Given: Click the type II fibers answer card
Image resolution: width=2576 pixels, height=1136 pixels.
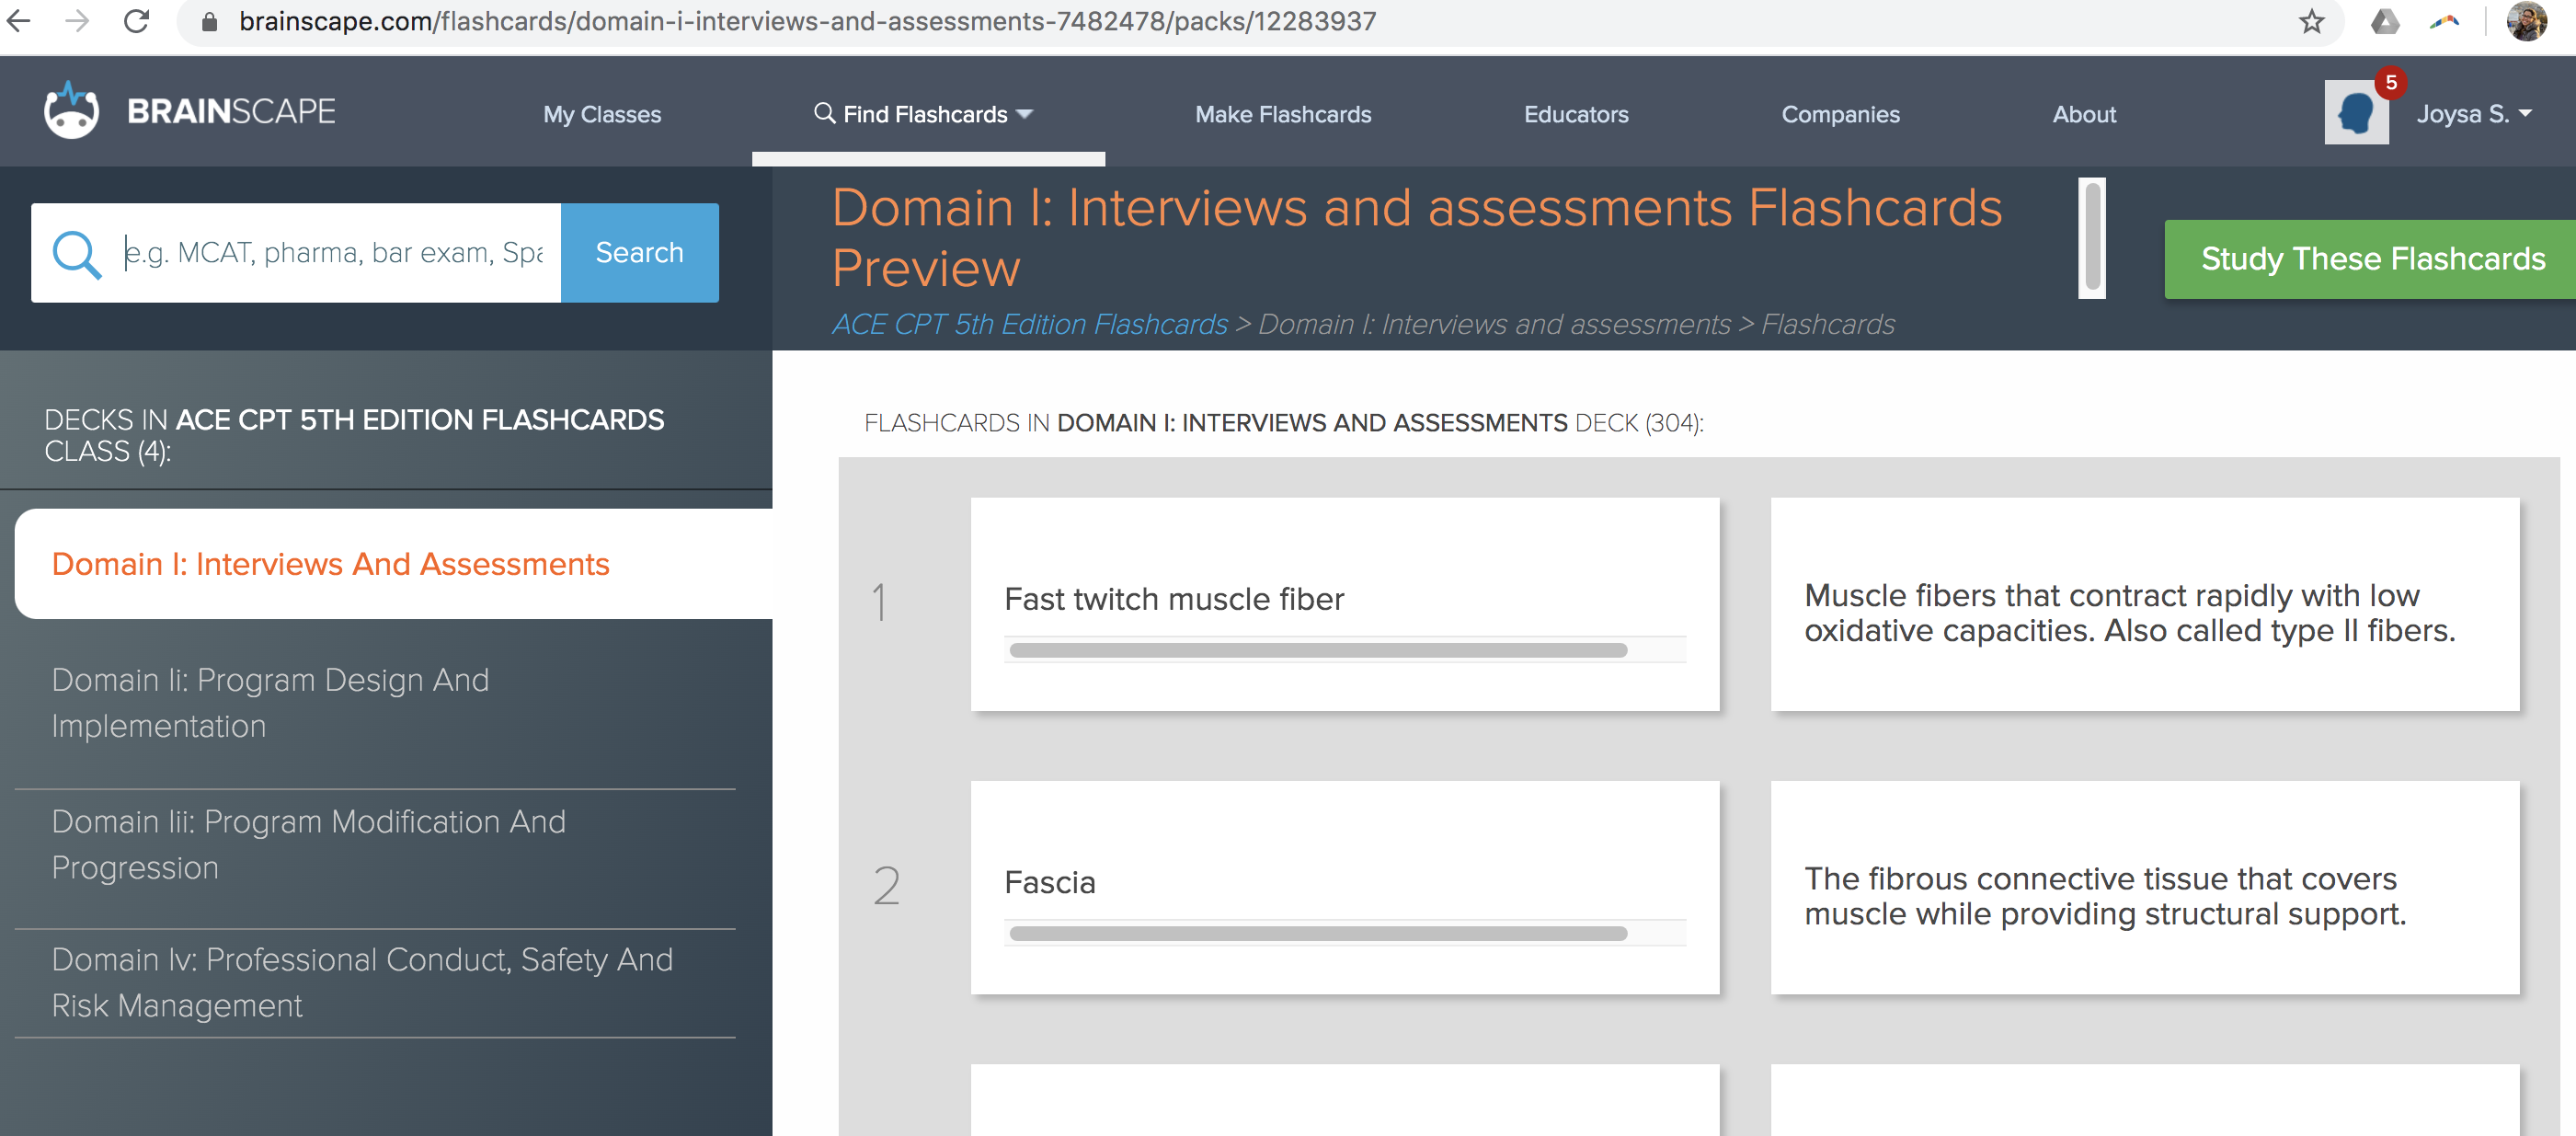Looking at the screenshot, I should tap(2144, 604).
